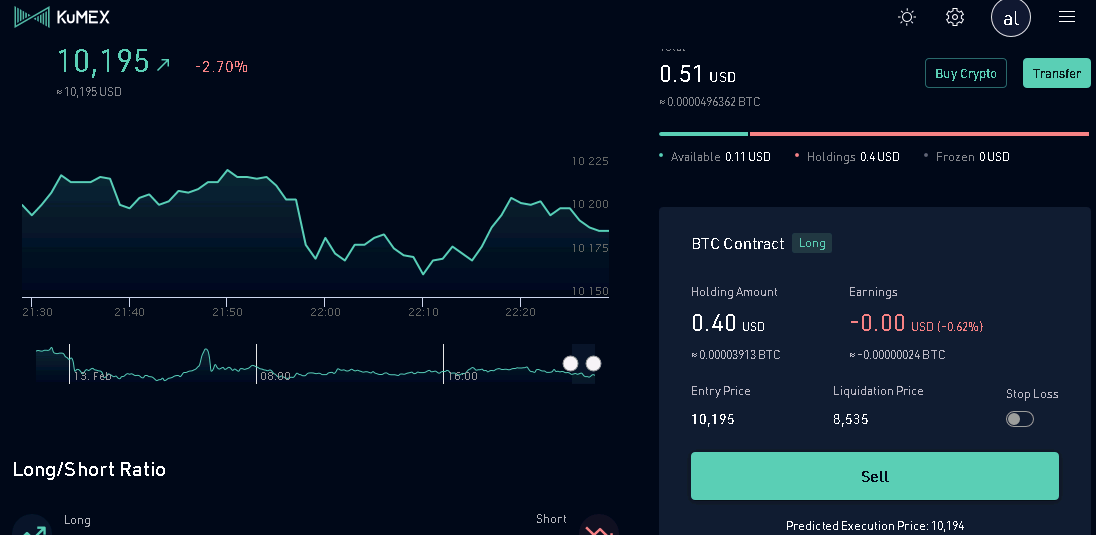Image resolution: width=1096 pixels, height=535 pixels.
Task: Click the Short ratio down-arrow icon
Action: tap(598, 526)
